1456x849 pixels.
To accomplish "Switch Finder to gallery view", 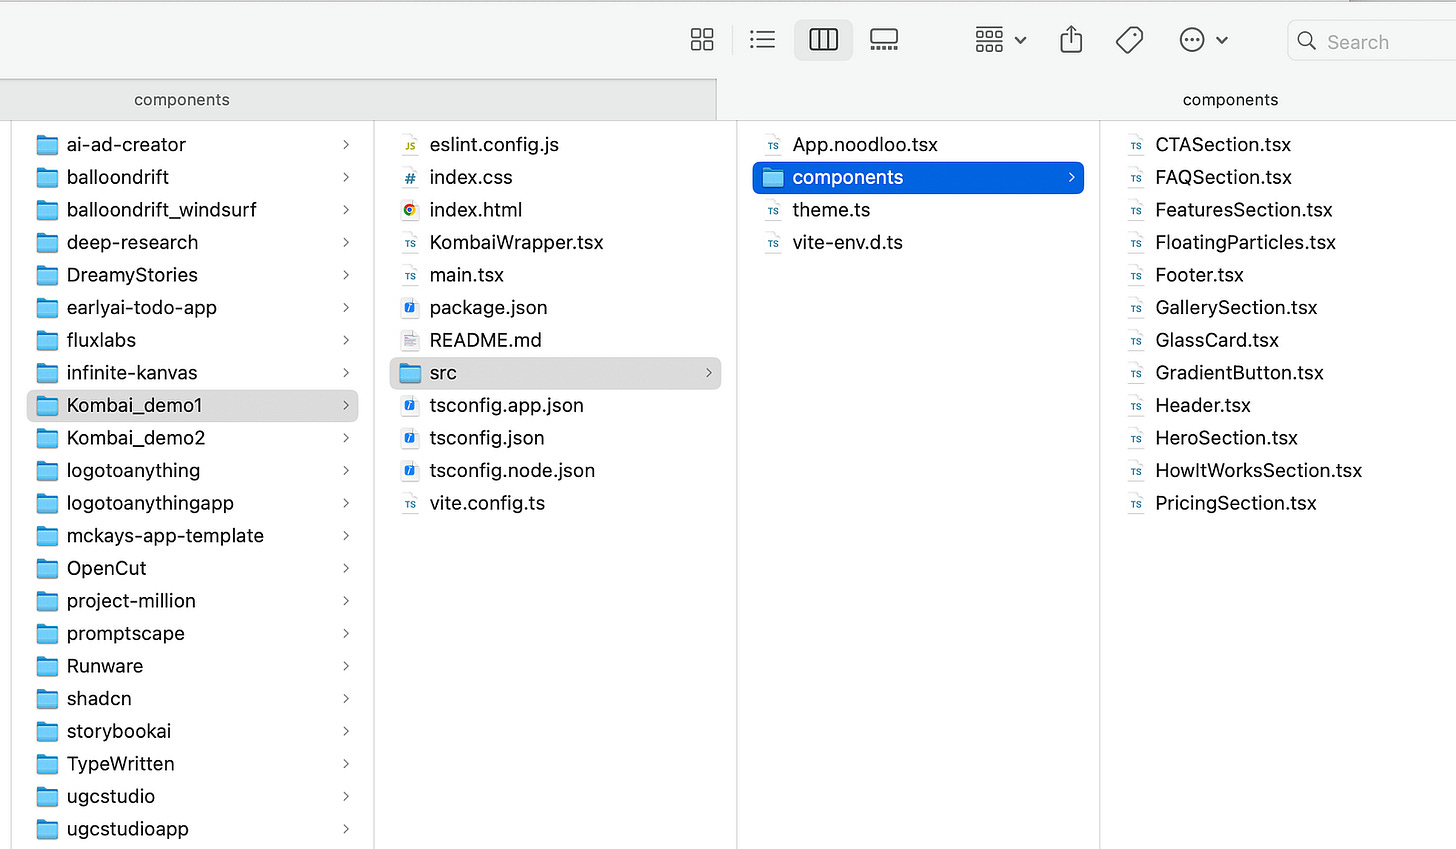I will (x=884, y=40).
